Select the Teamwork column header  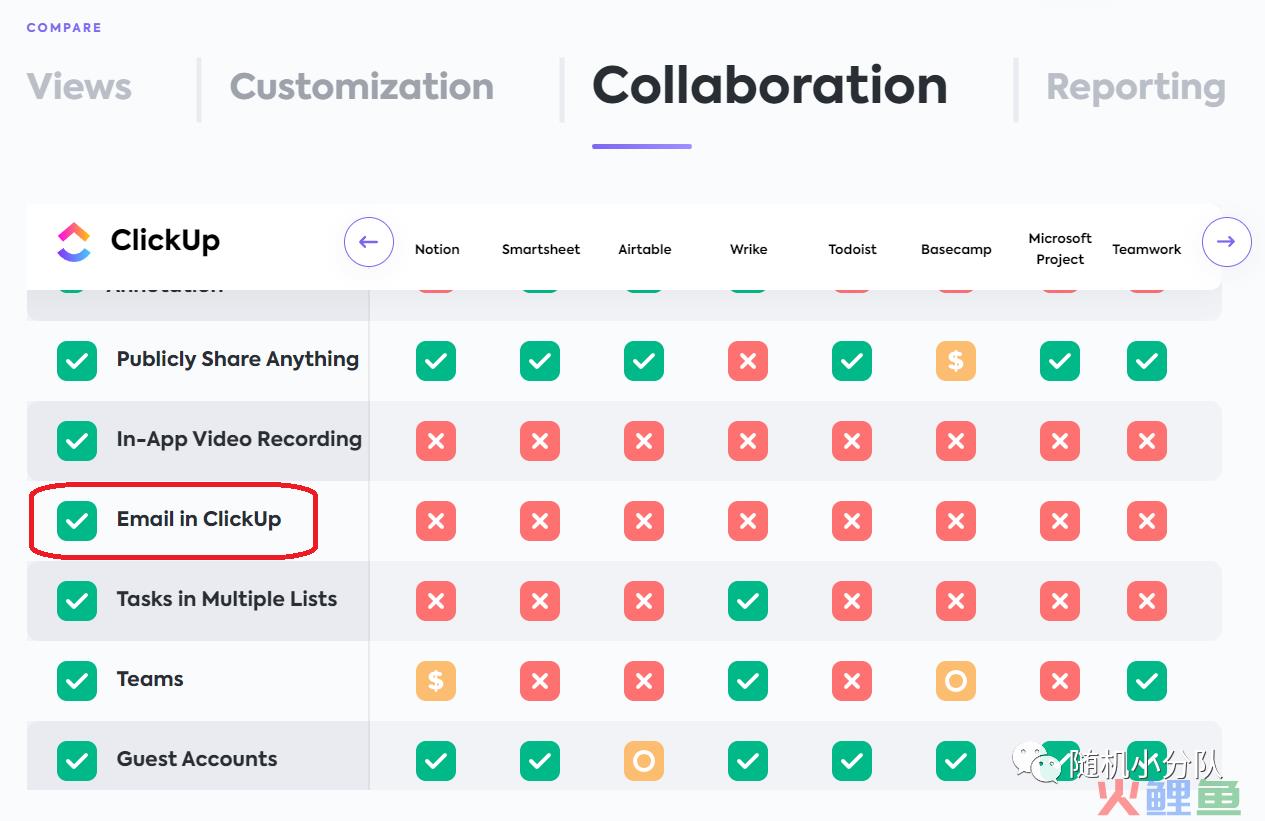[x=1147, y=249]
